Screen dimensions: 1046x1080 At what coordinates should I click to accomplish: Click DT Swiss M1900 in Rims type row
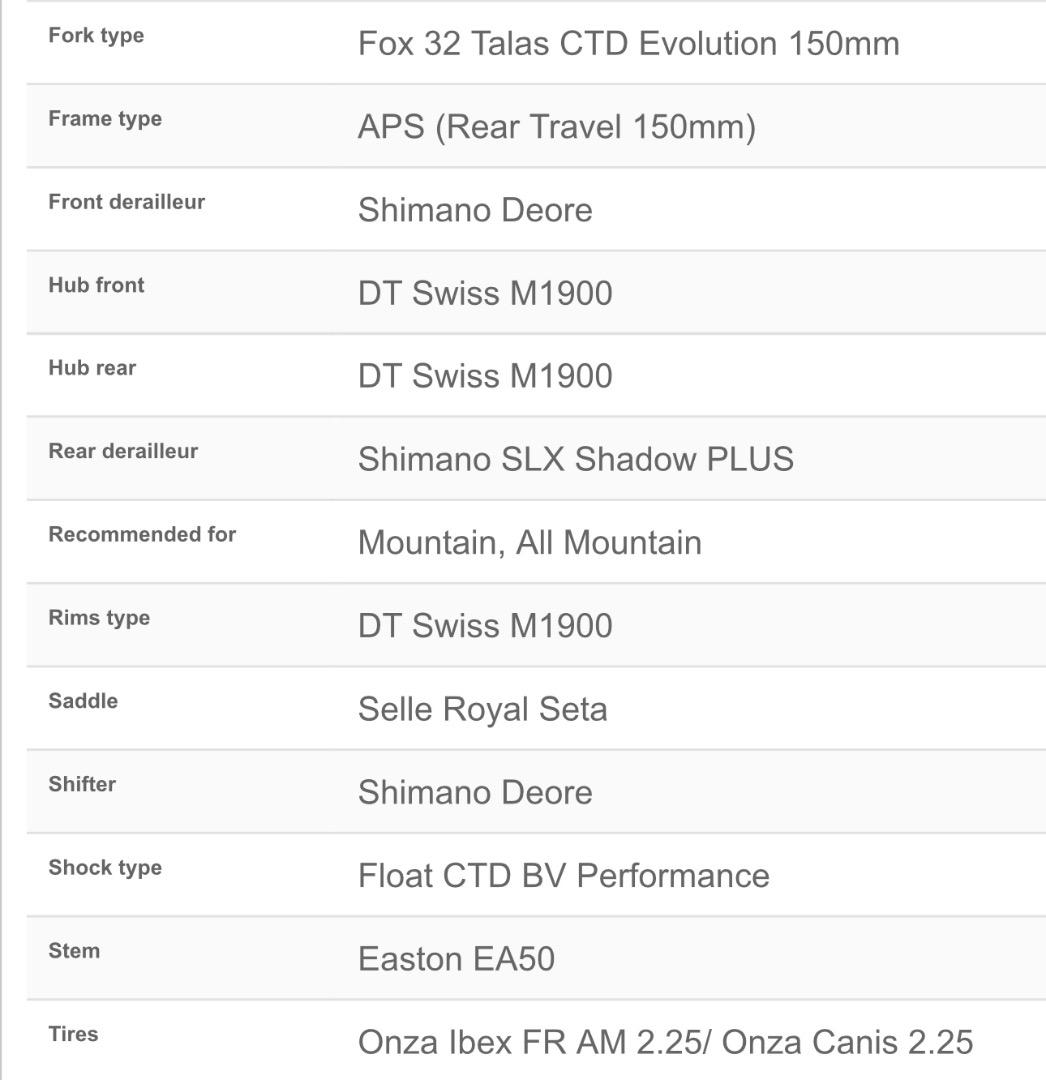(x=485, y=626)
